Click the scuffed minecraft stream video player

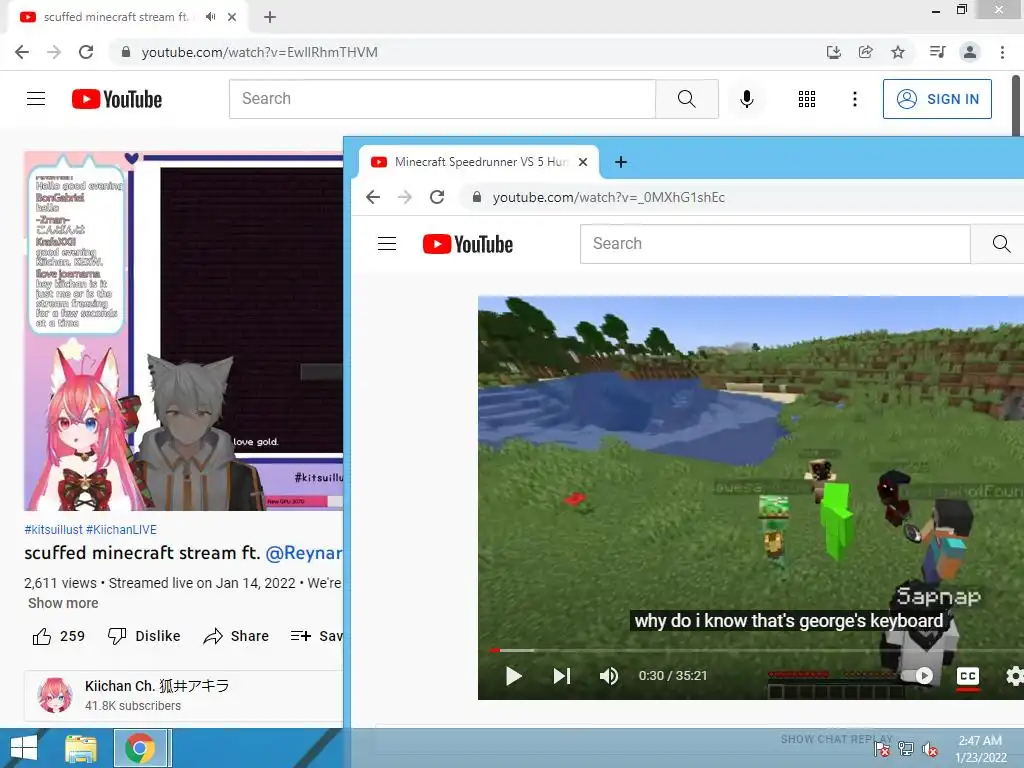tap(184, 331)
